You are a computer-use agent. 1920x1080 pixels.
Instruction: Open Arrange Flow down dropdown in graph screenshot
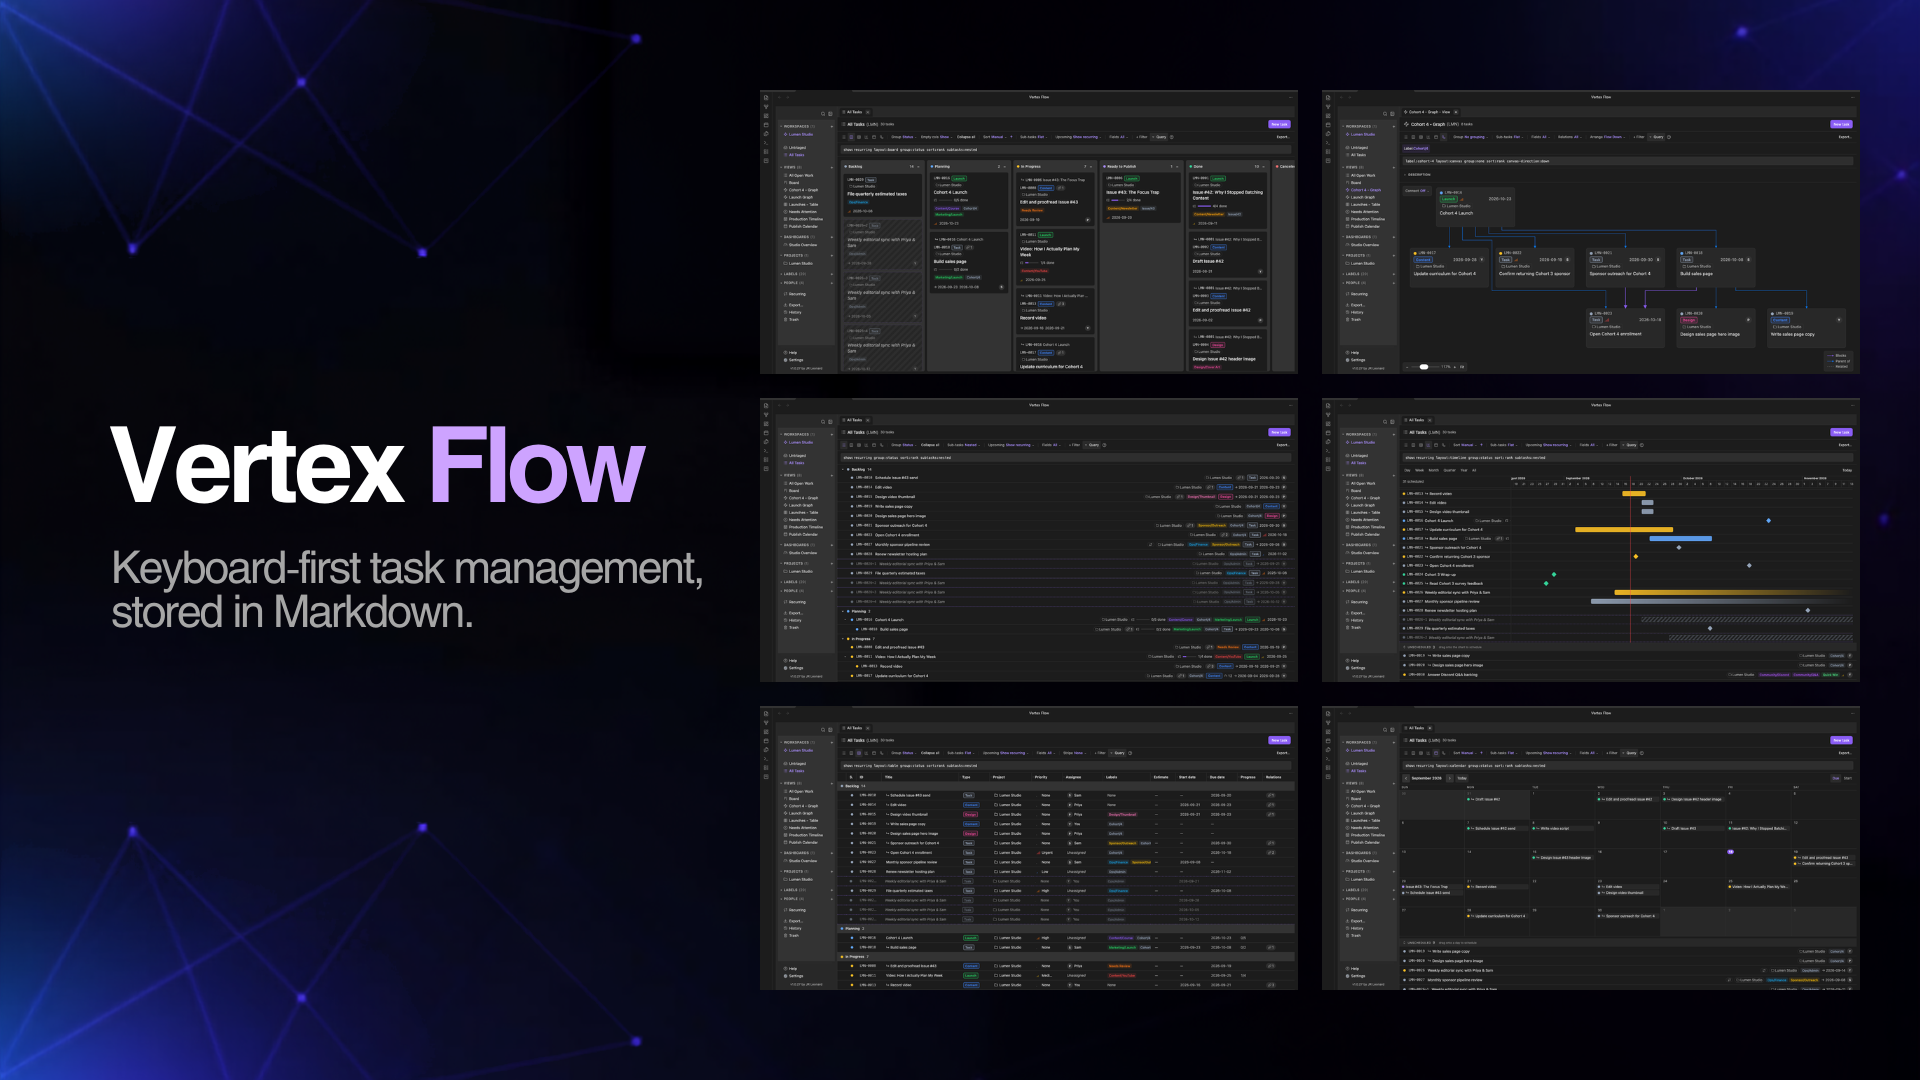coord(1608,137)
